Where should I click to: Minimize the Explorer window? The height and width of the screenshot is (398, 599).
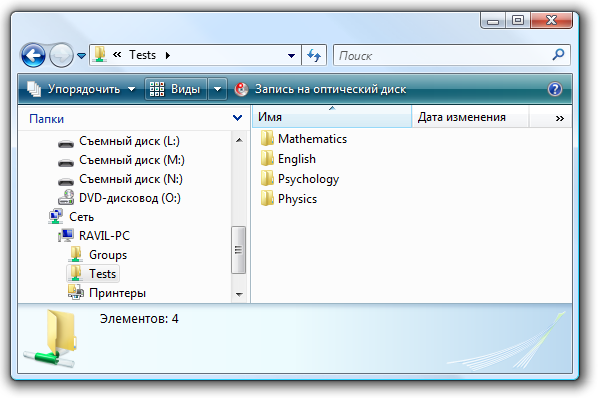(x=493, y=21)
